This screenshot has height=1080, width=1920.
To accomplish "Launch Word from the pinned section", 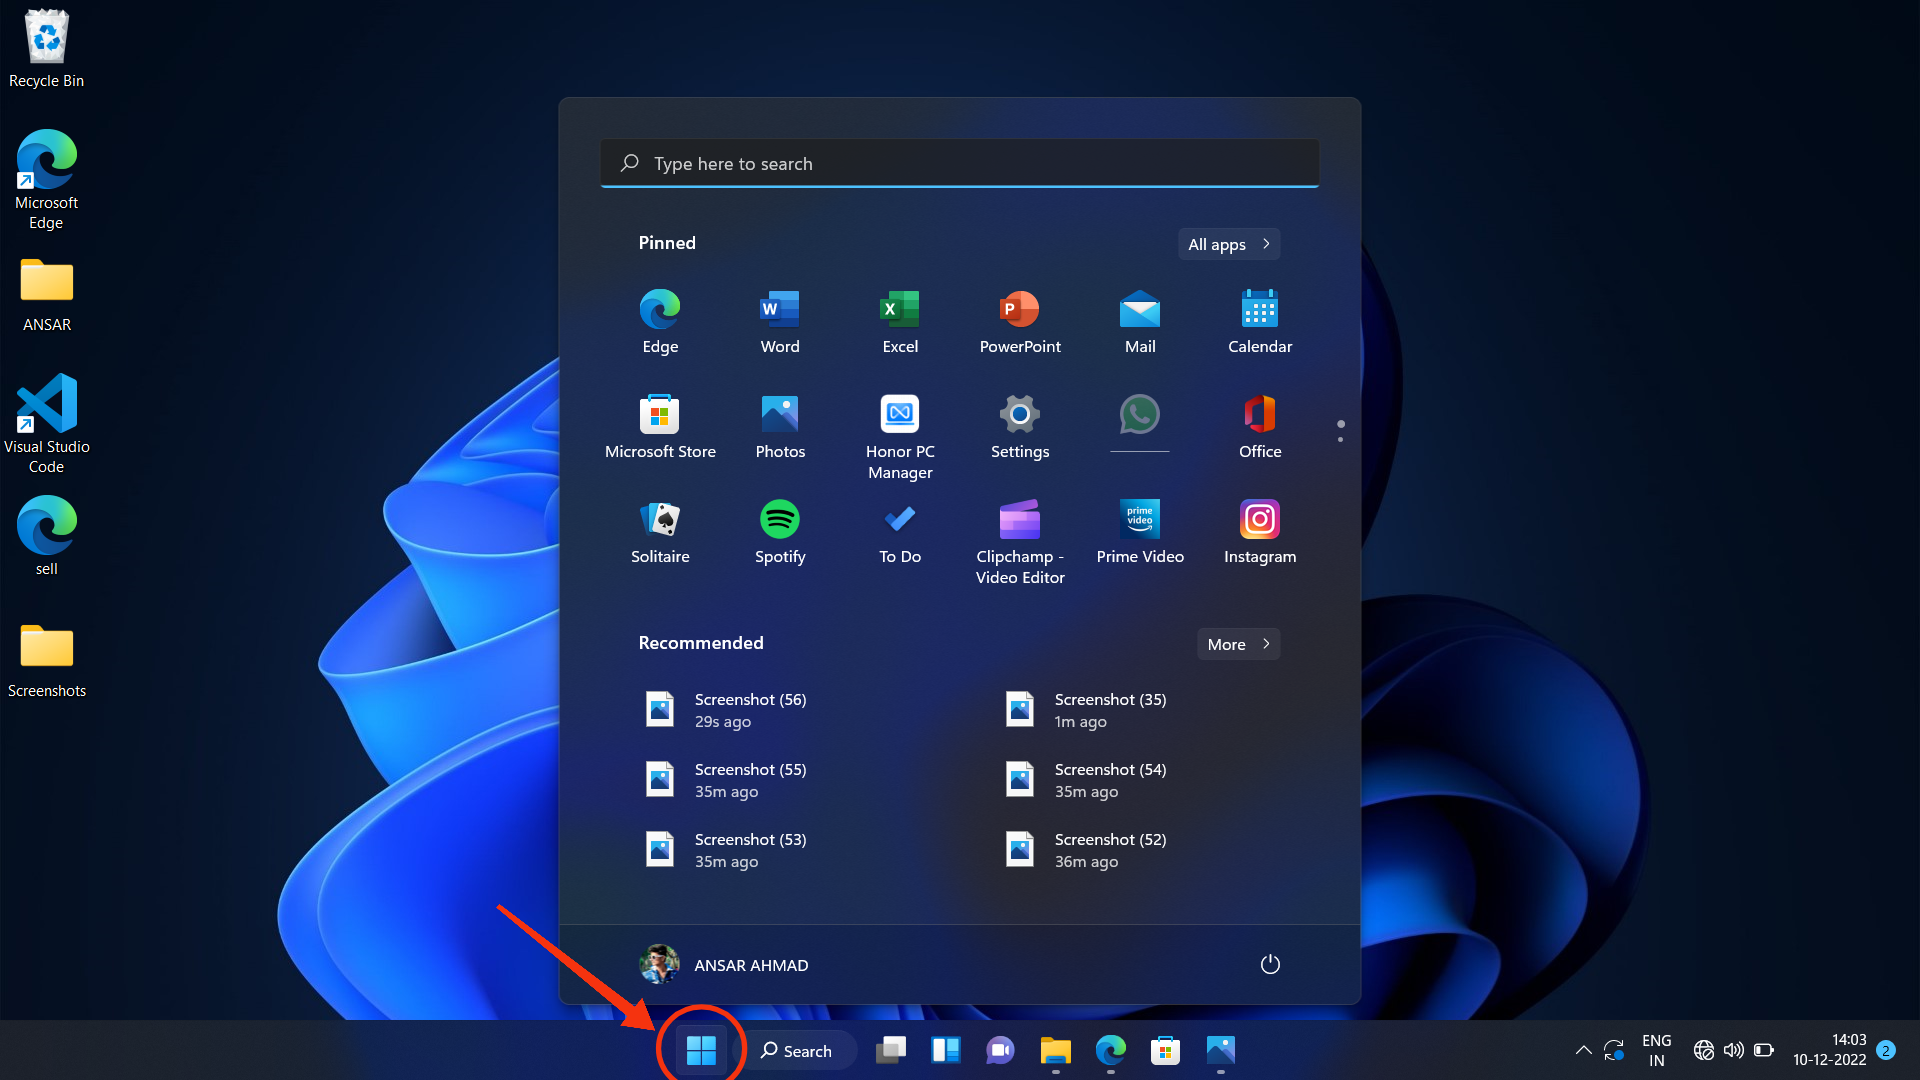I will point(780,322).
